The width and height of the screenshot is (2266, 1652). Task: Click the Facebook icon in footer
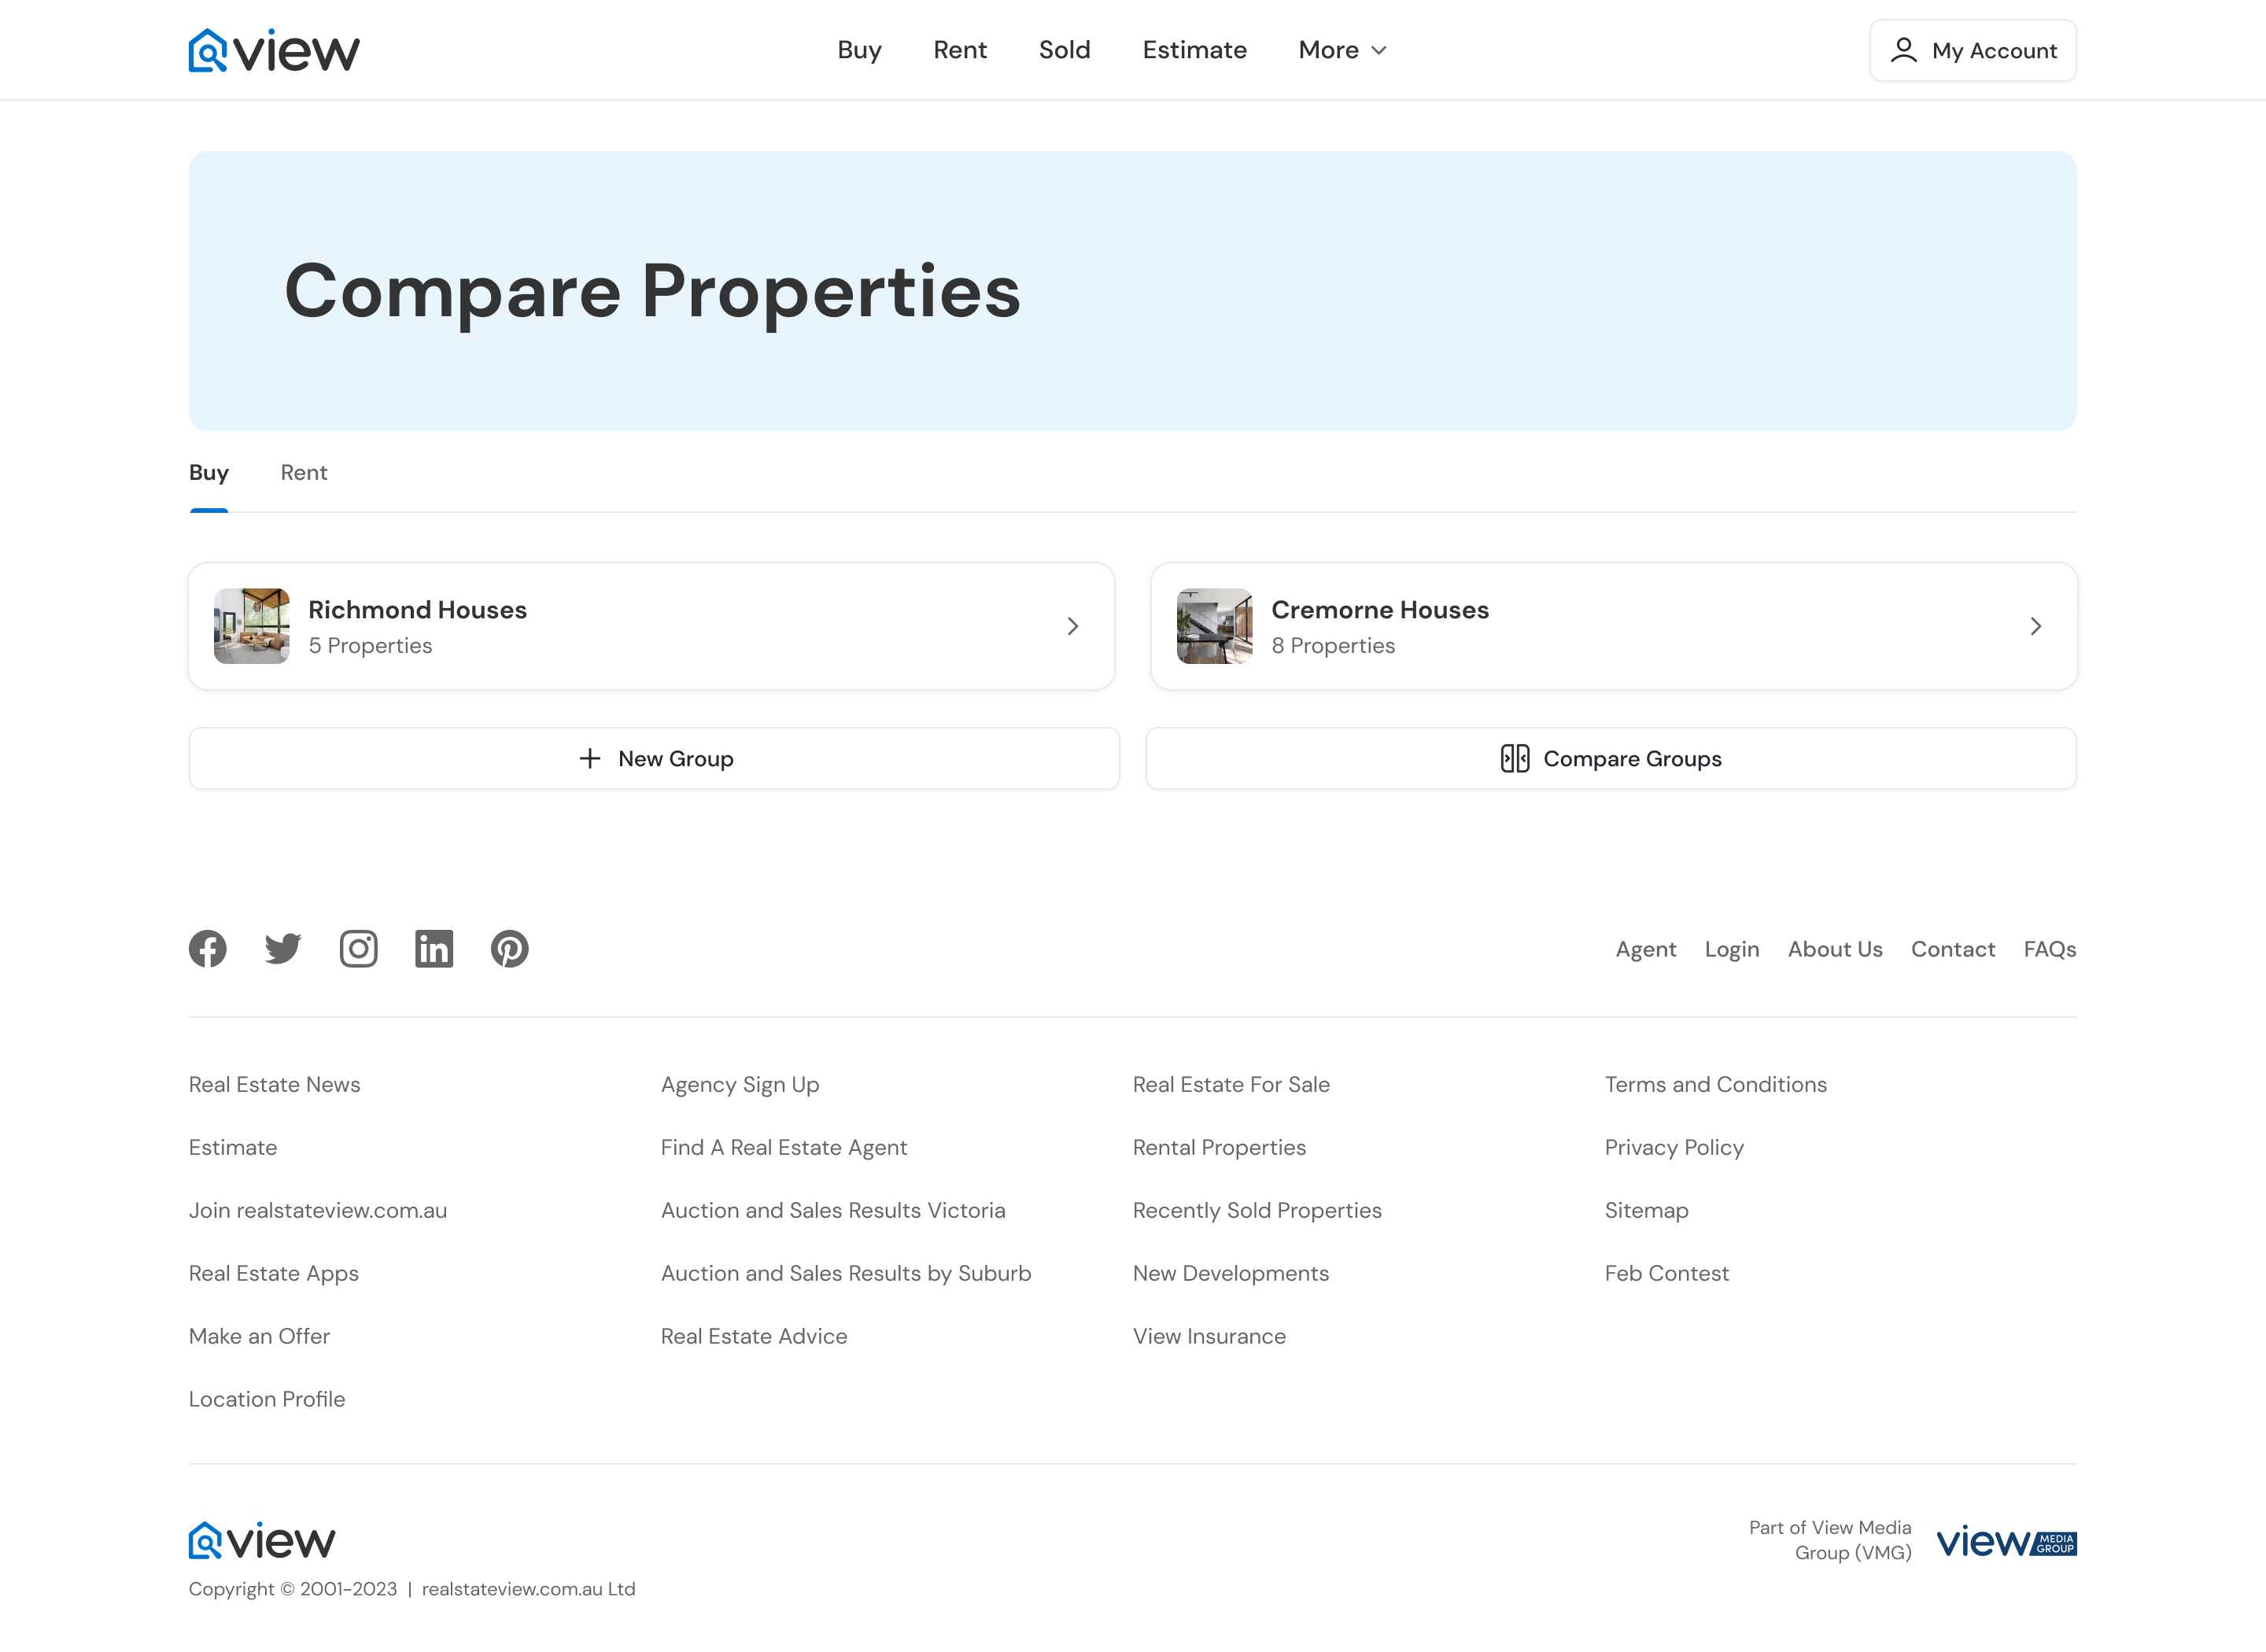207,948
